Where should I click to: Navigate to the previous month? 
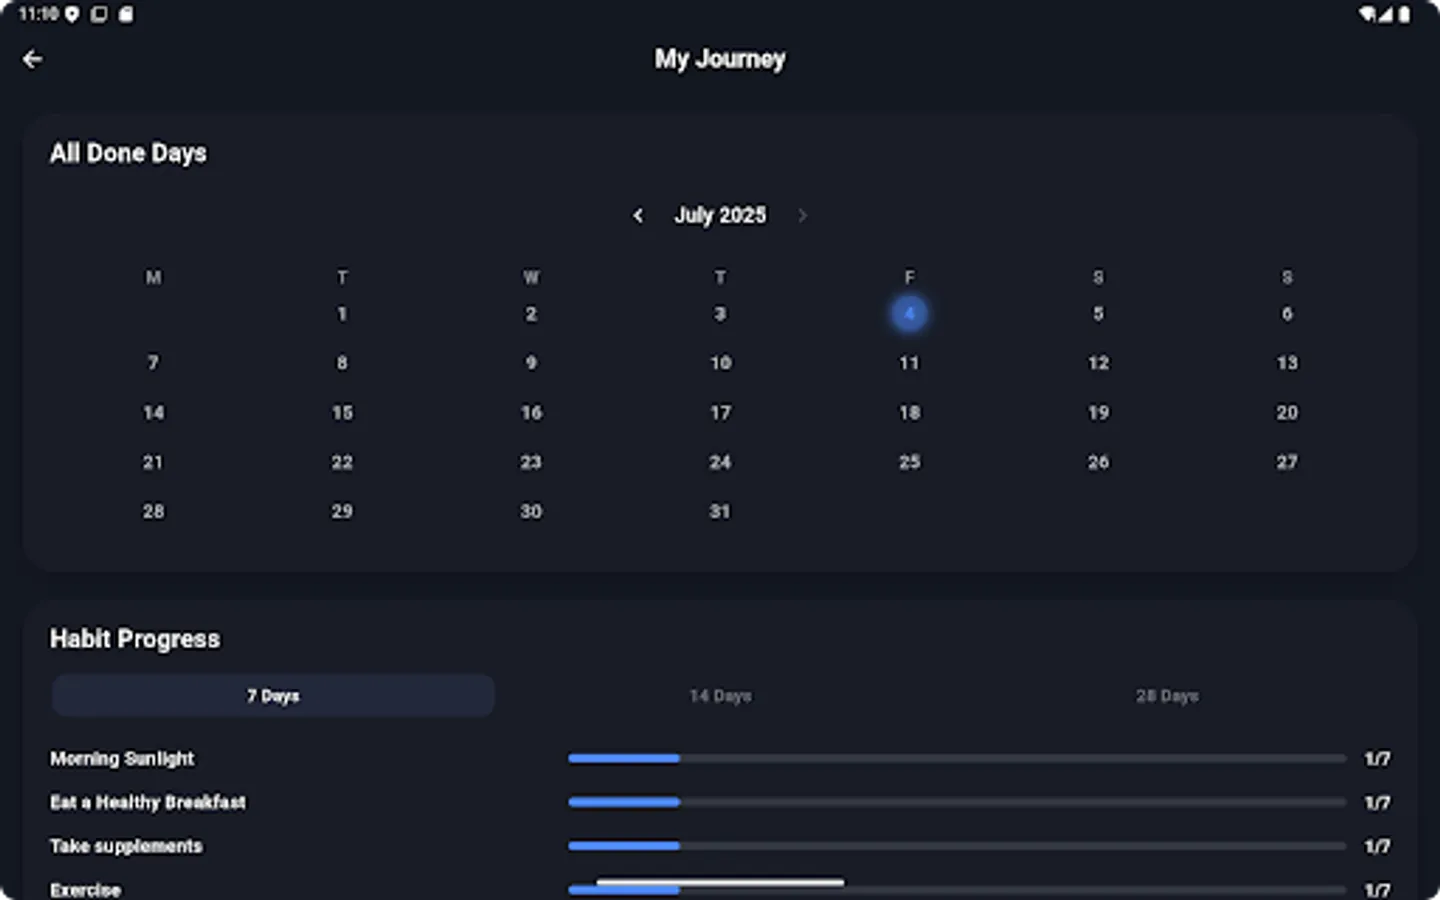pyautogui.click(x=639, y=215)
